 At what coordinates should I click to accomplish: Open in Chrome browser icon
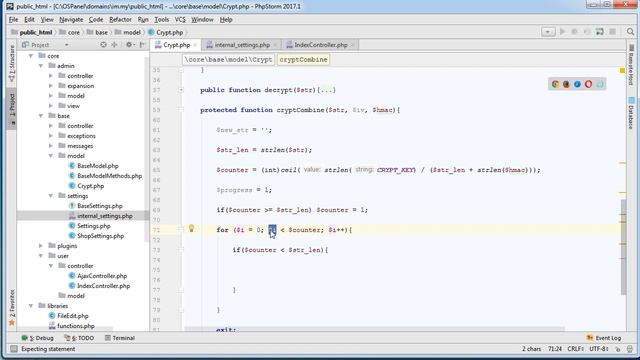coord(555,84)
